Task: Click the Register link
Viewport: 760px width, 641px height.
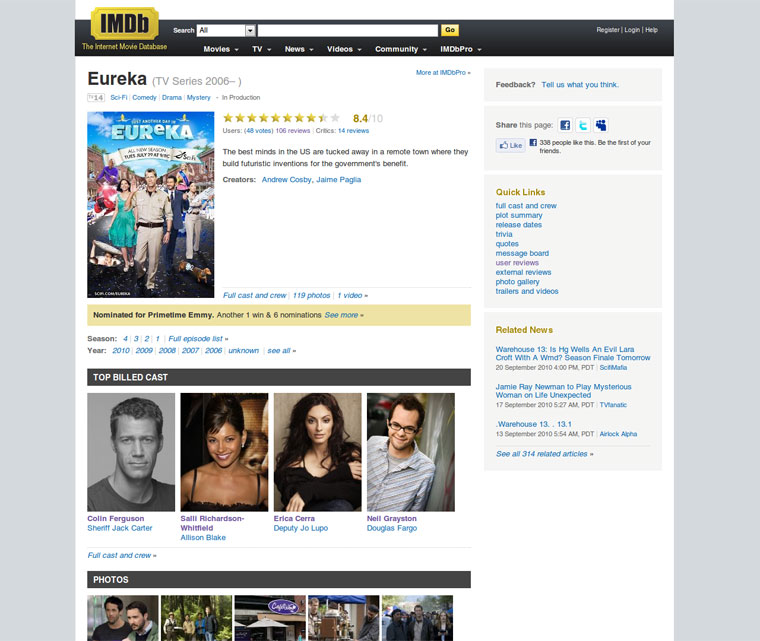Action: pyautogui.click(x=608, y=30)
